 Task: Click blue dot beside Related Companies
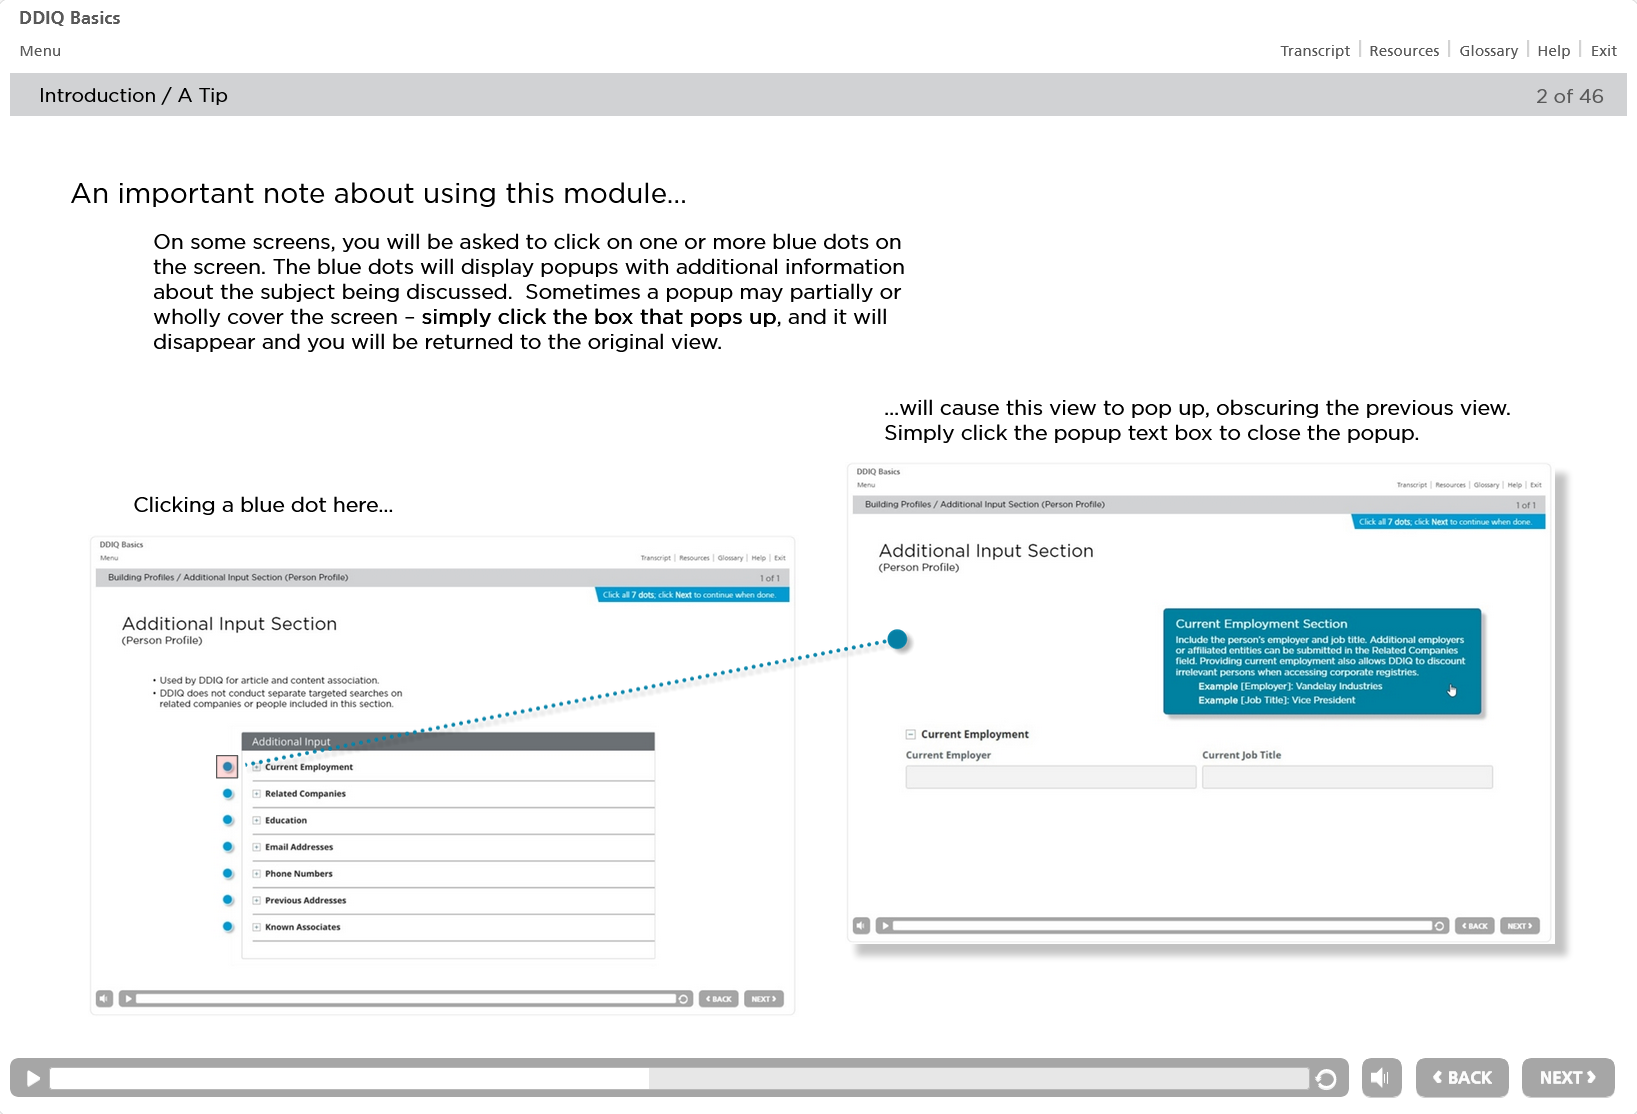(x=227, y=794)
